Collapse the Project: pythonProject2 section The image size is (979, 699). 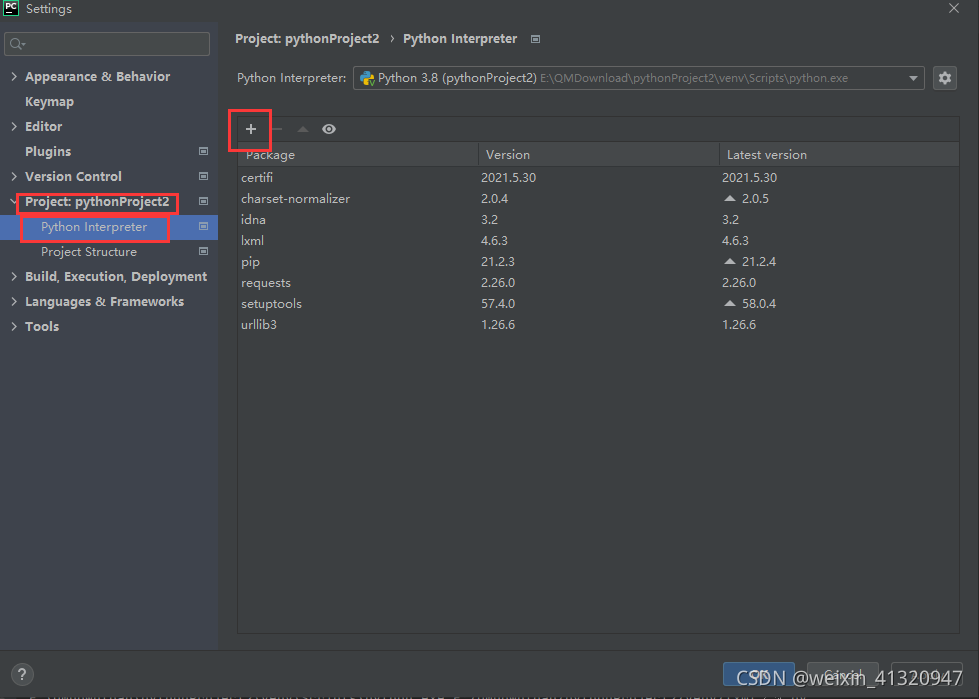click(x=14, y=202)
